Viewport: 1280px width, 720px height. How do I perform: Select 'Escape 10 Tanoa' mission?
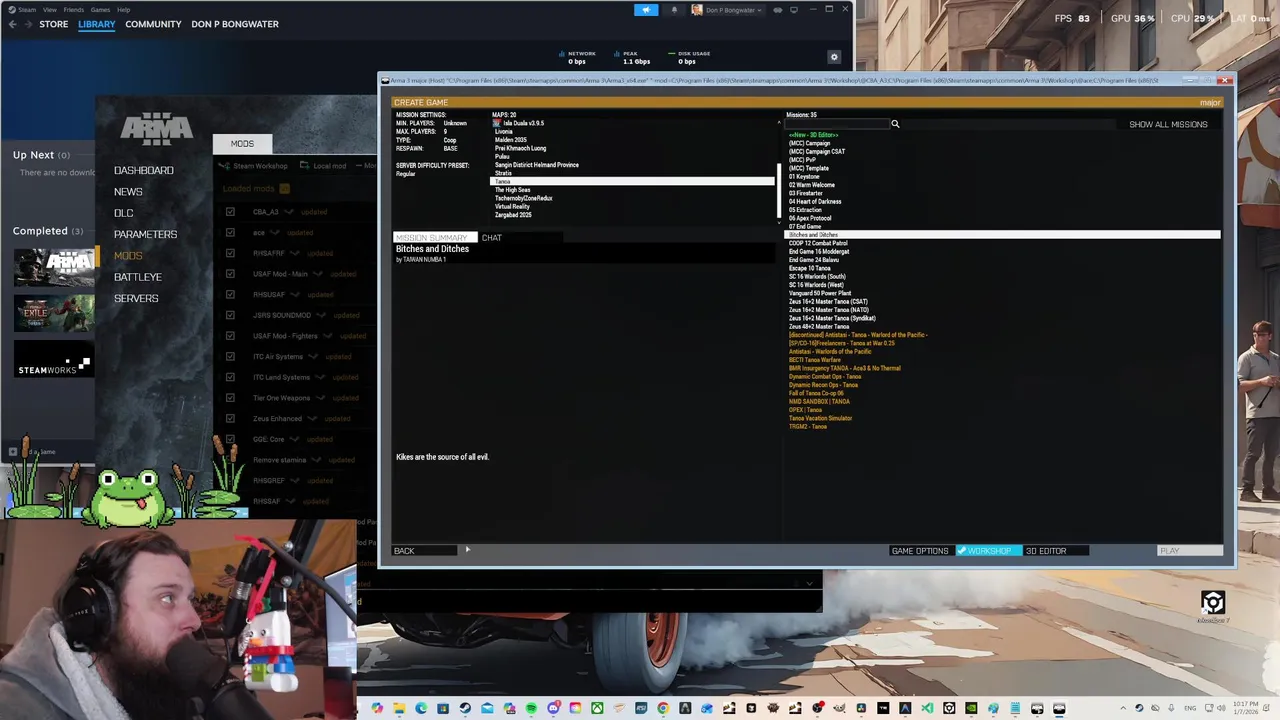(809, 268)
